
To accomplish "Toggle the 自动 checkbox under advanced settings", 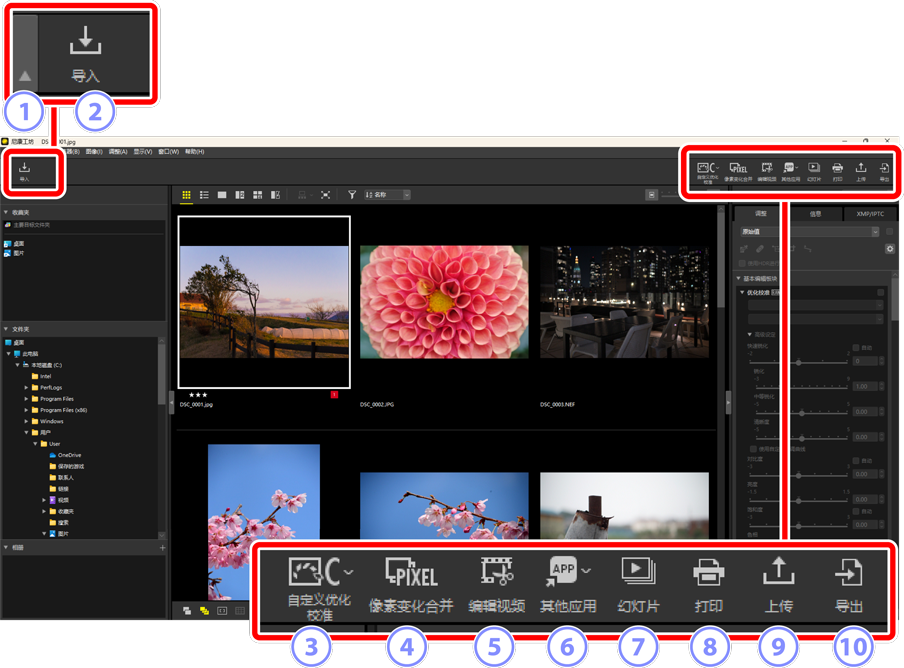I will tap(856, 348).
